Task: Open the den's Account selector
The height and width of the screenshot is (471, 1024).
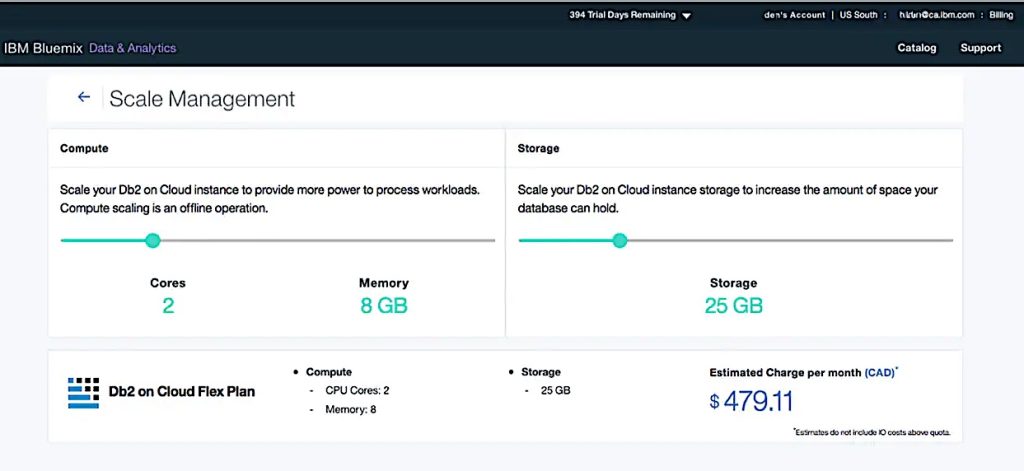Action: click(x=794, y=15)
